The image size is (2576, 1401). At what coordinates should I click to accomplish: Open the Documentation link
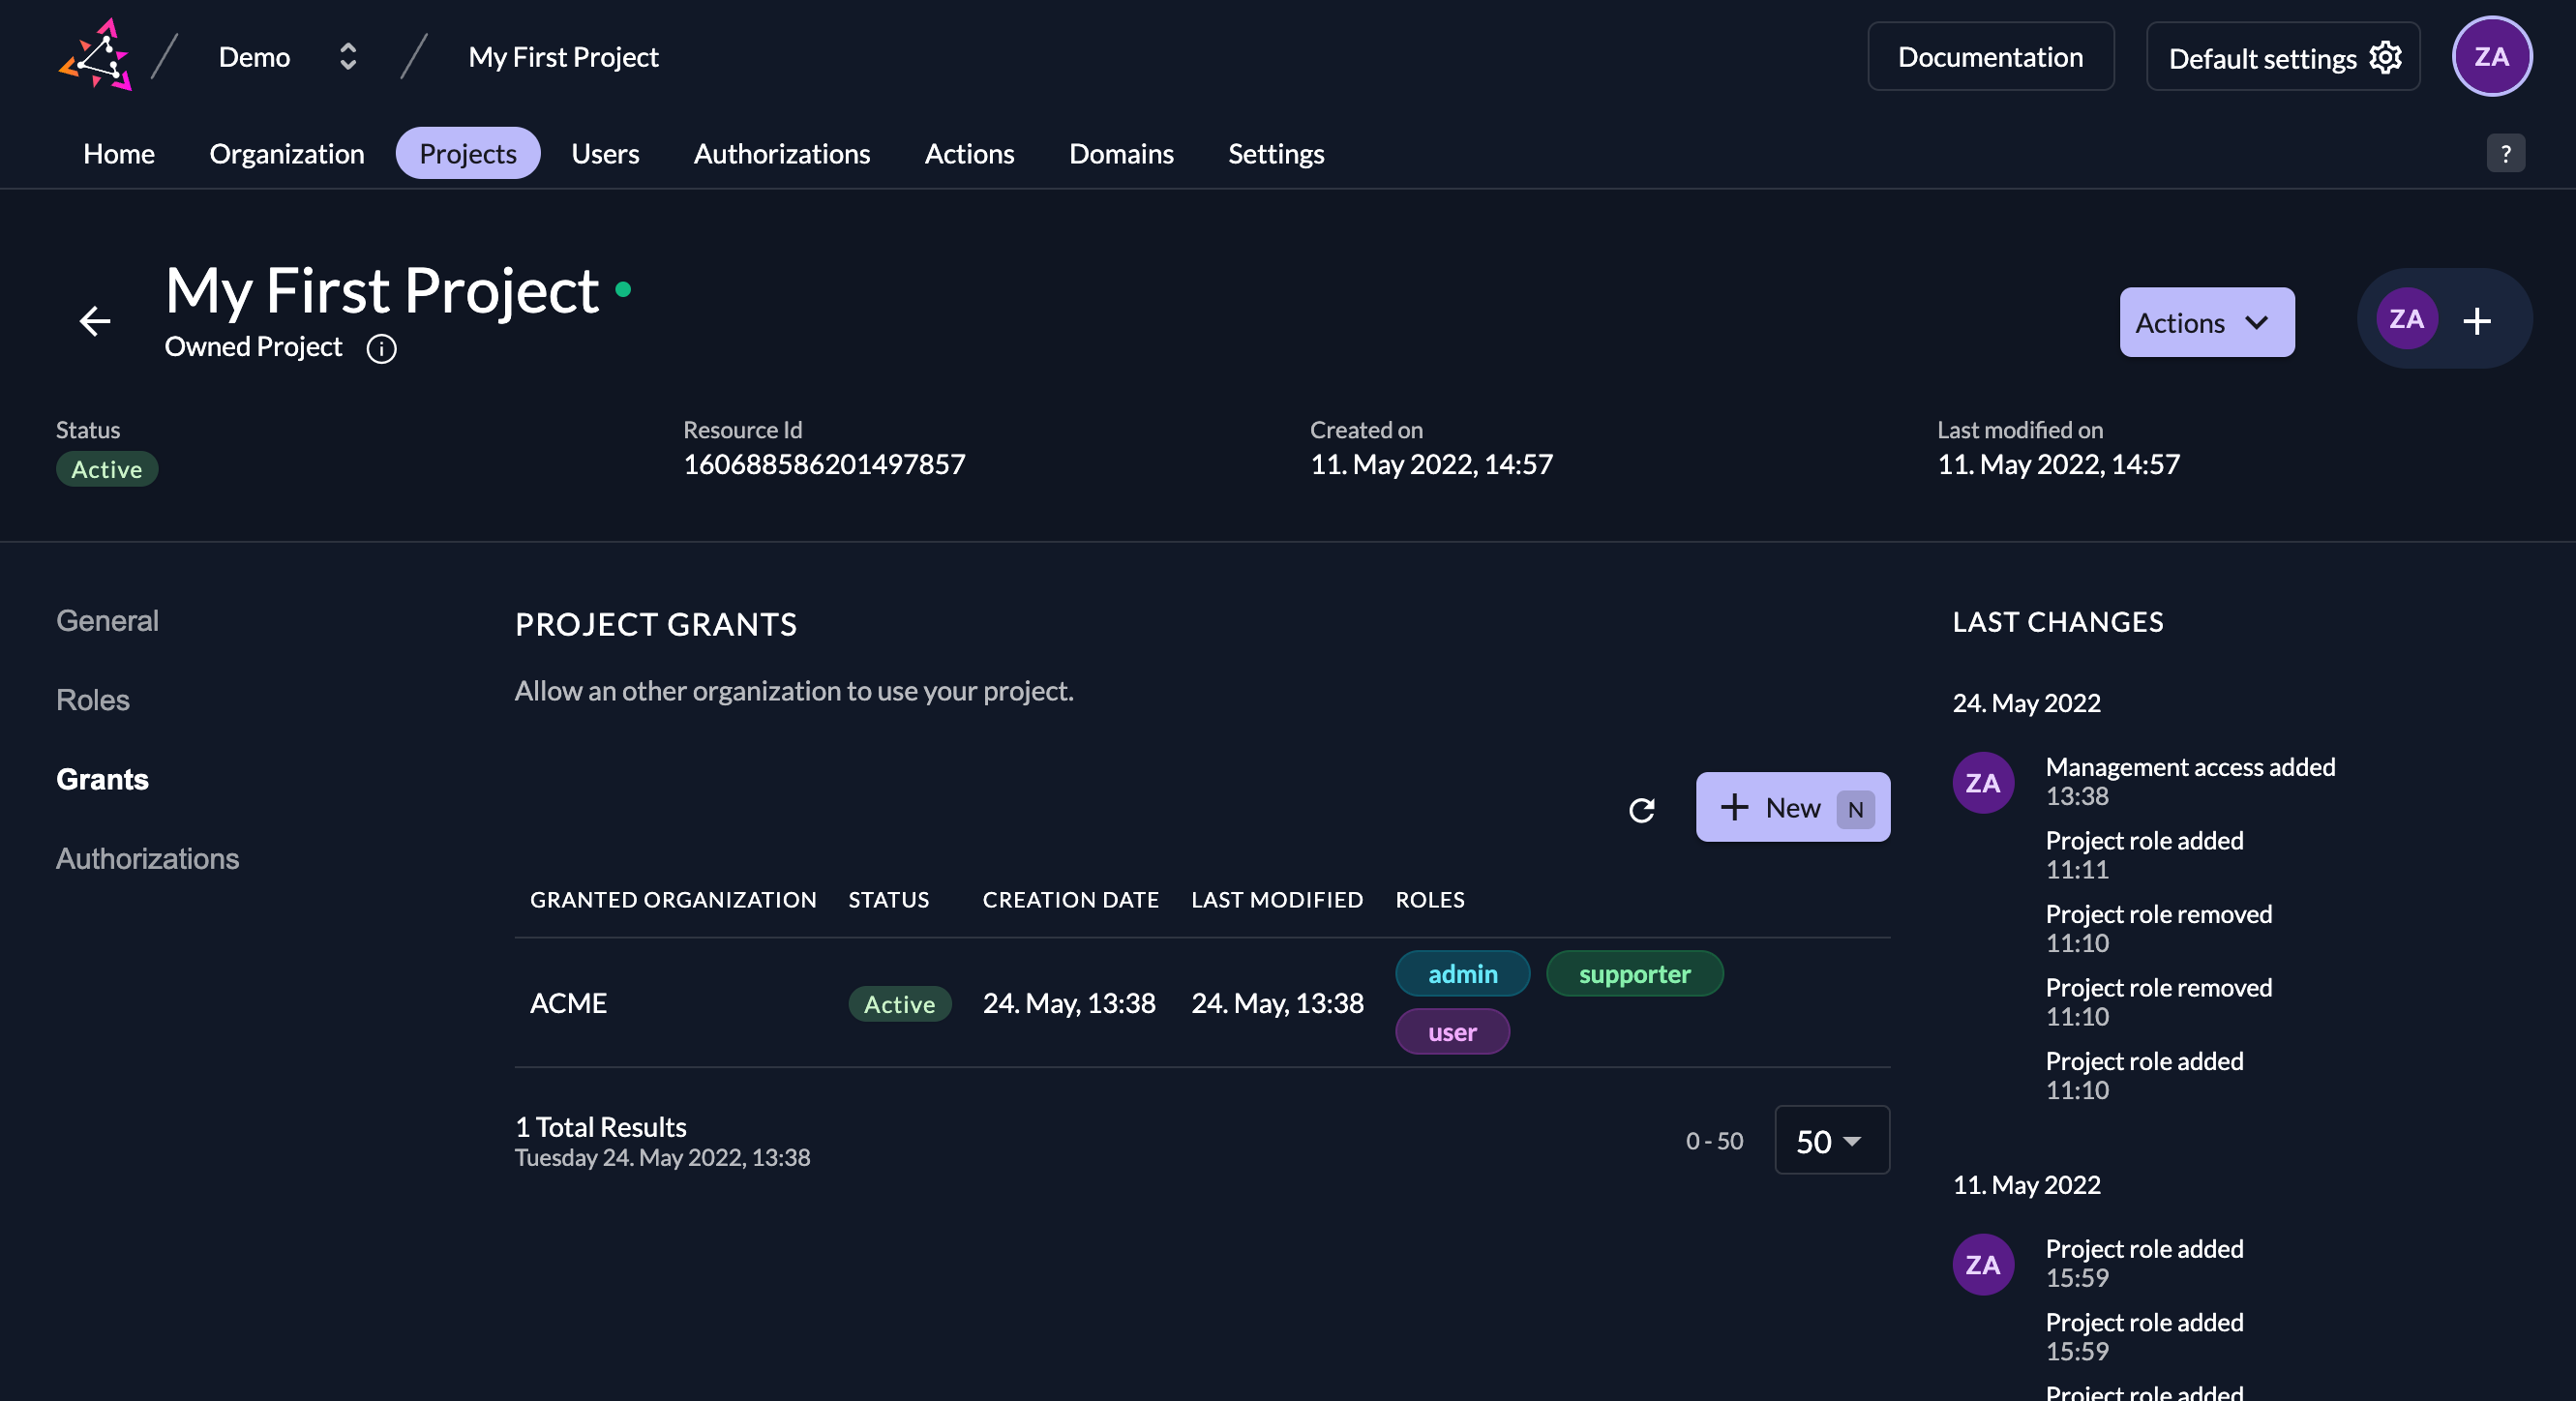pos(1990,57)
